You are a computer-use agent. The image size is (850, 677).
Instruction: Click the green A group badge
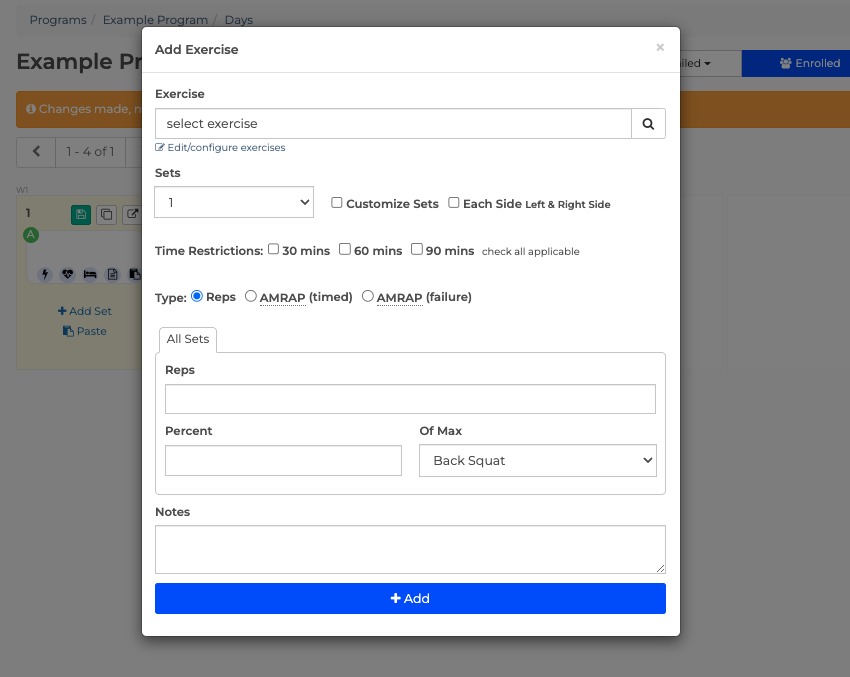(x=31, y=235)
